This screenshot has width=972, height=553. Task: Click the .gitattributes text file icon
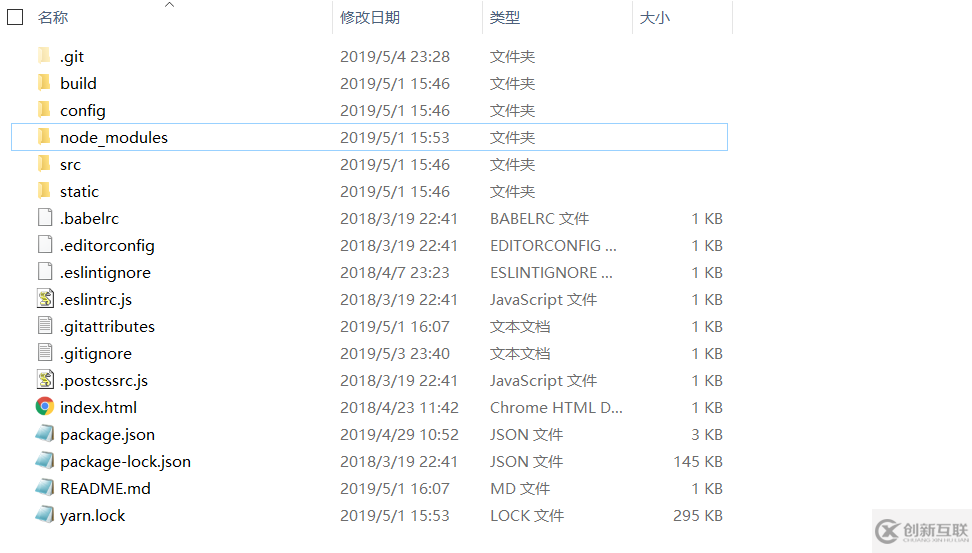coord(45,325)
